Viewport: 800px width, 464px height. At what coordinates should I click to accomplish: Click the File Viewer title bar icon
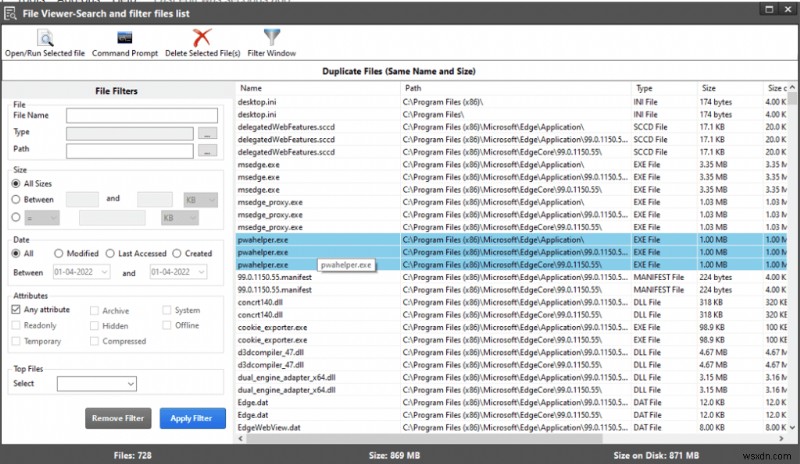[x=10, y=13]
